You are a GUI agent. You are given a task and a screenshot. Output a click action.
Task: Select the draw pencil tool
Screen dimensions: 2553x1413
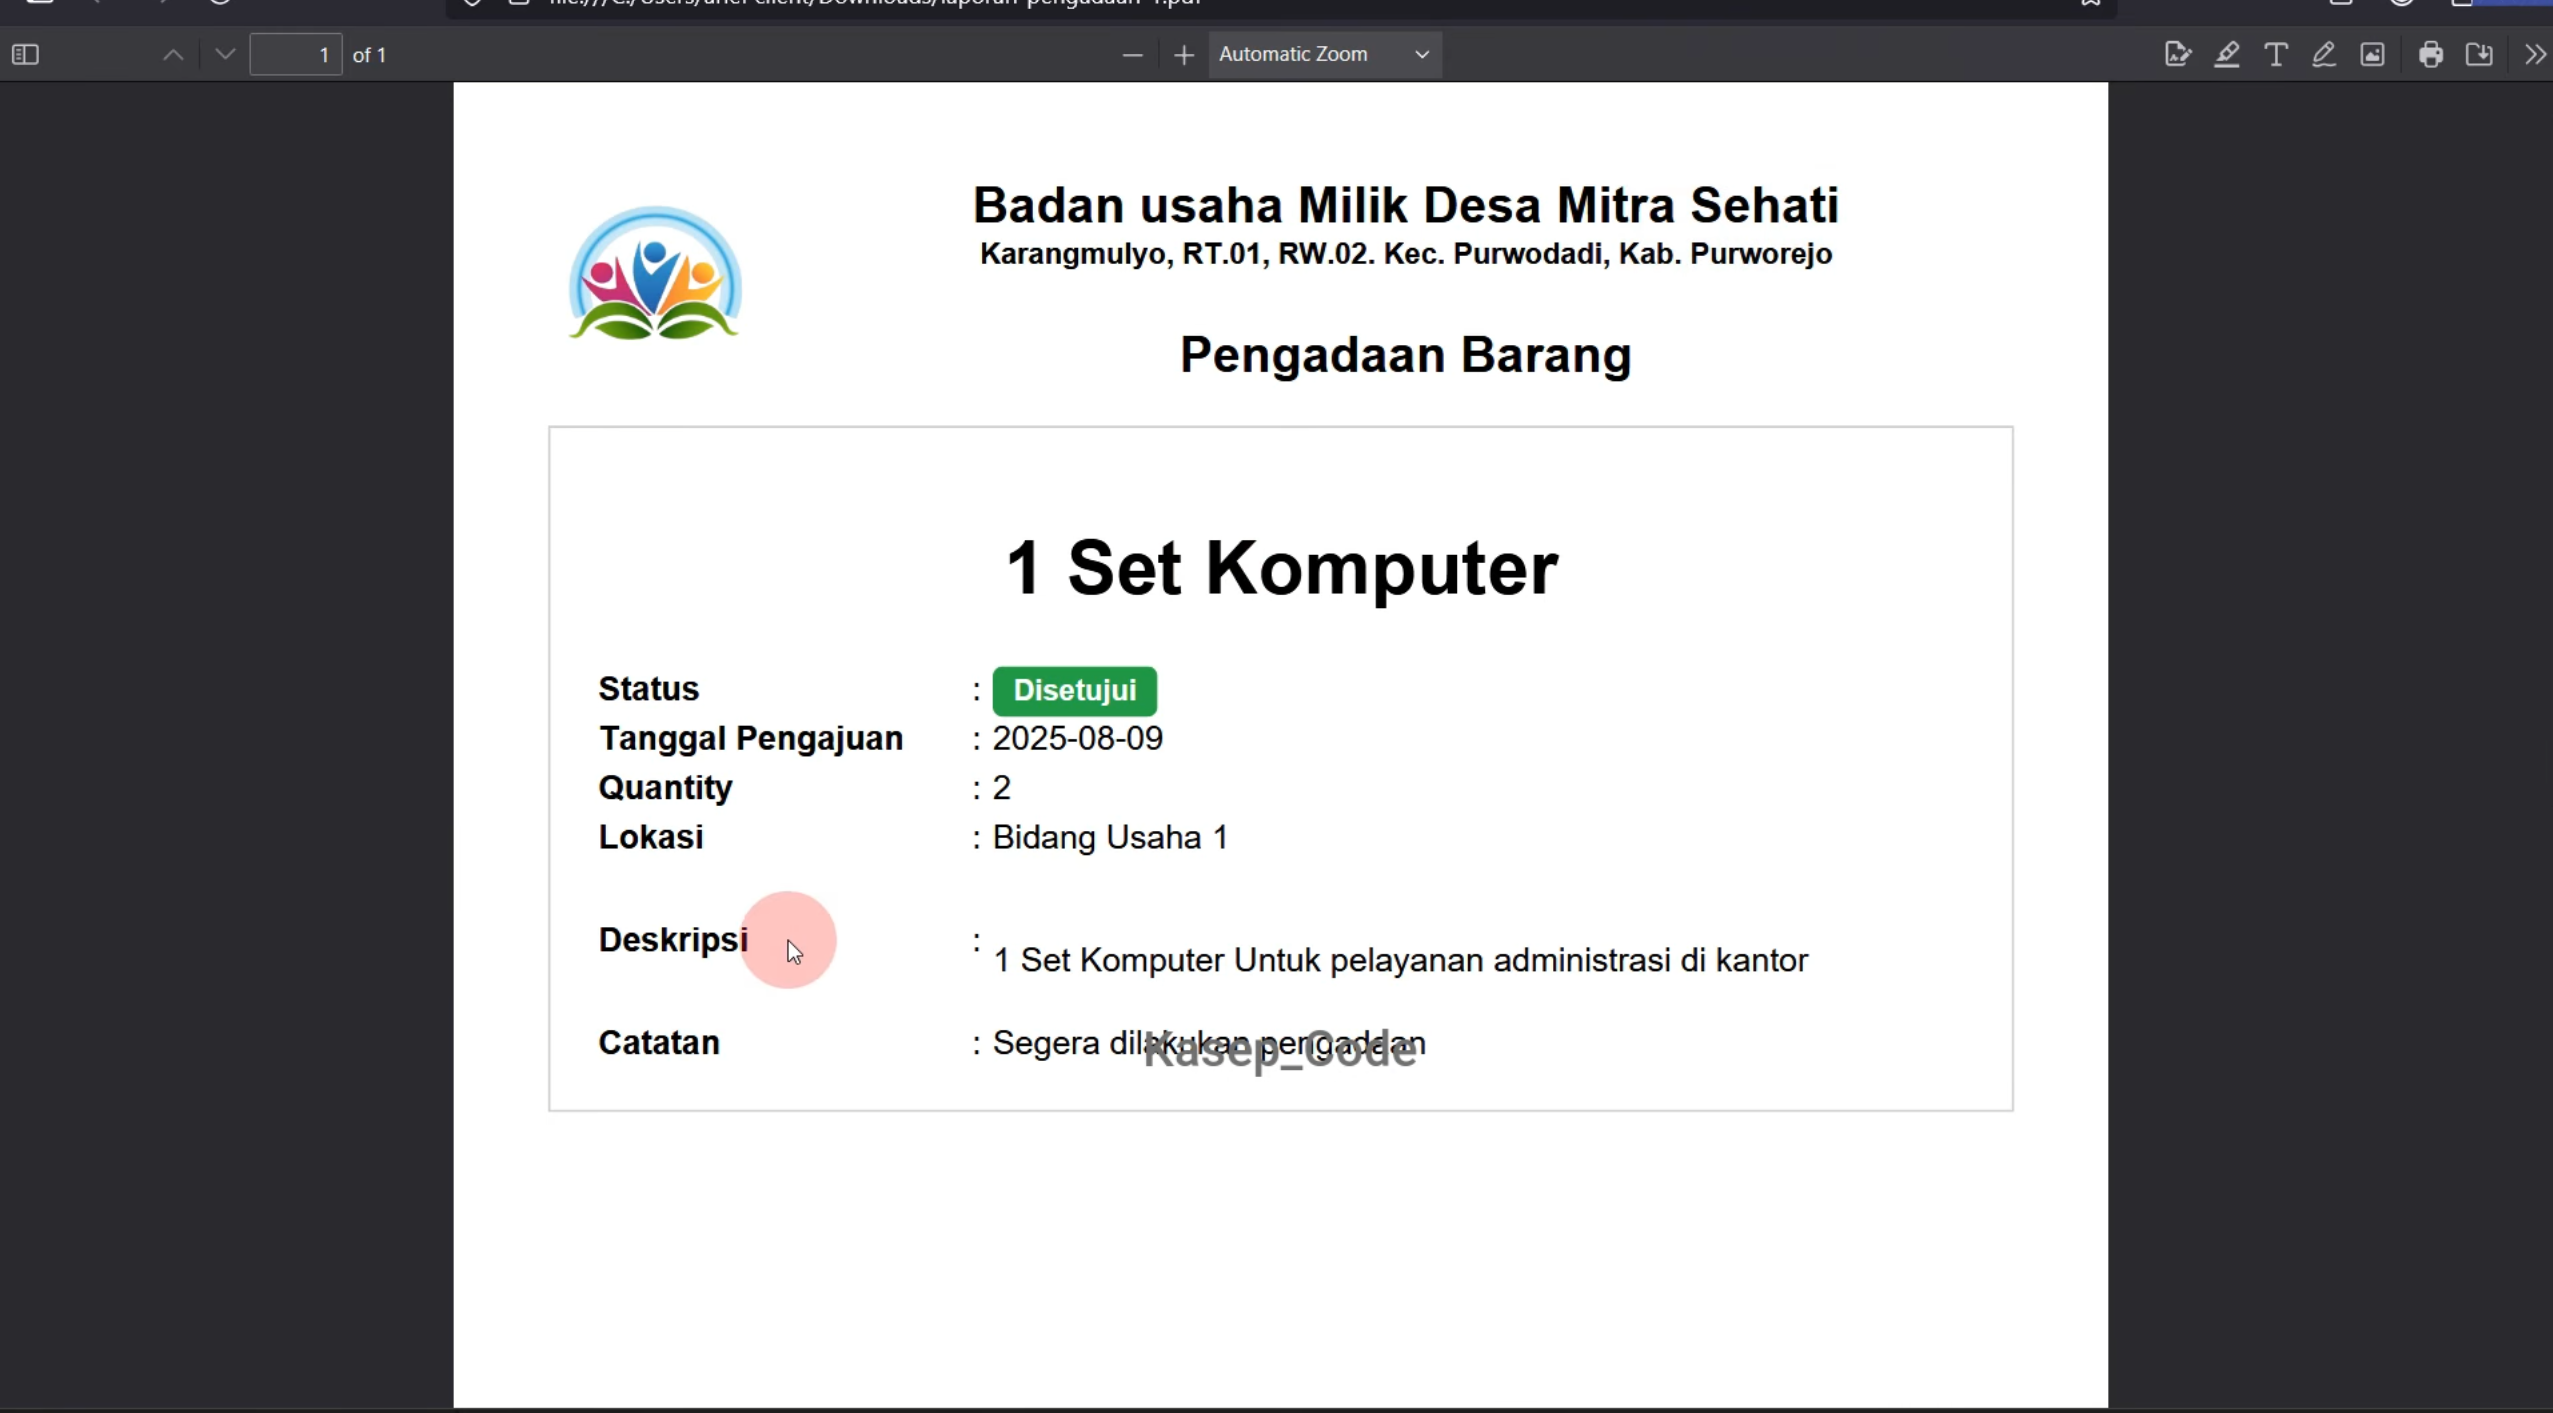click(2324, 55)
